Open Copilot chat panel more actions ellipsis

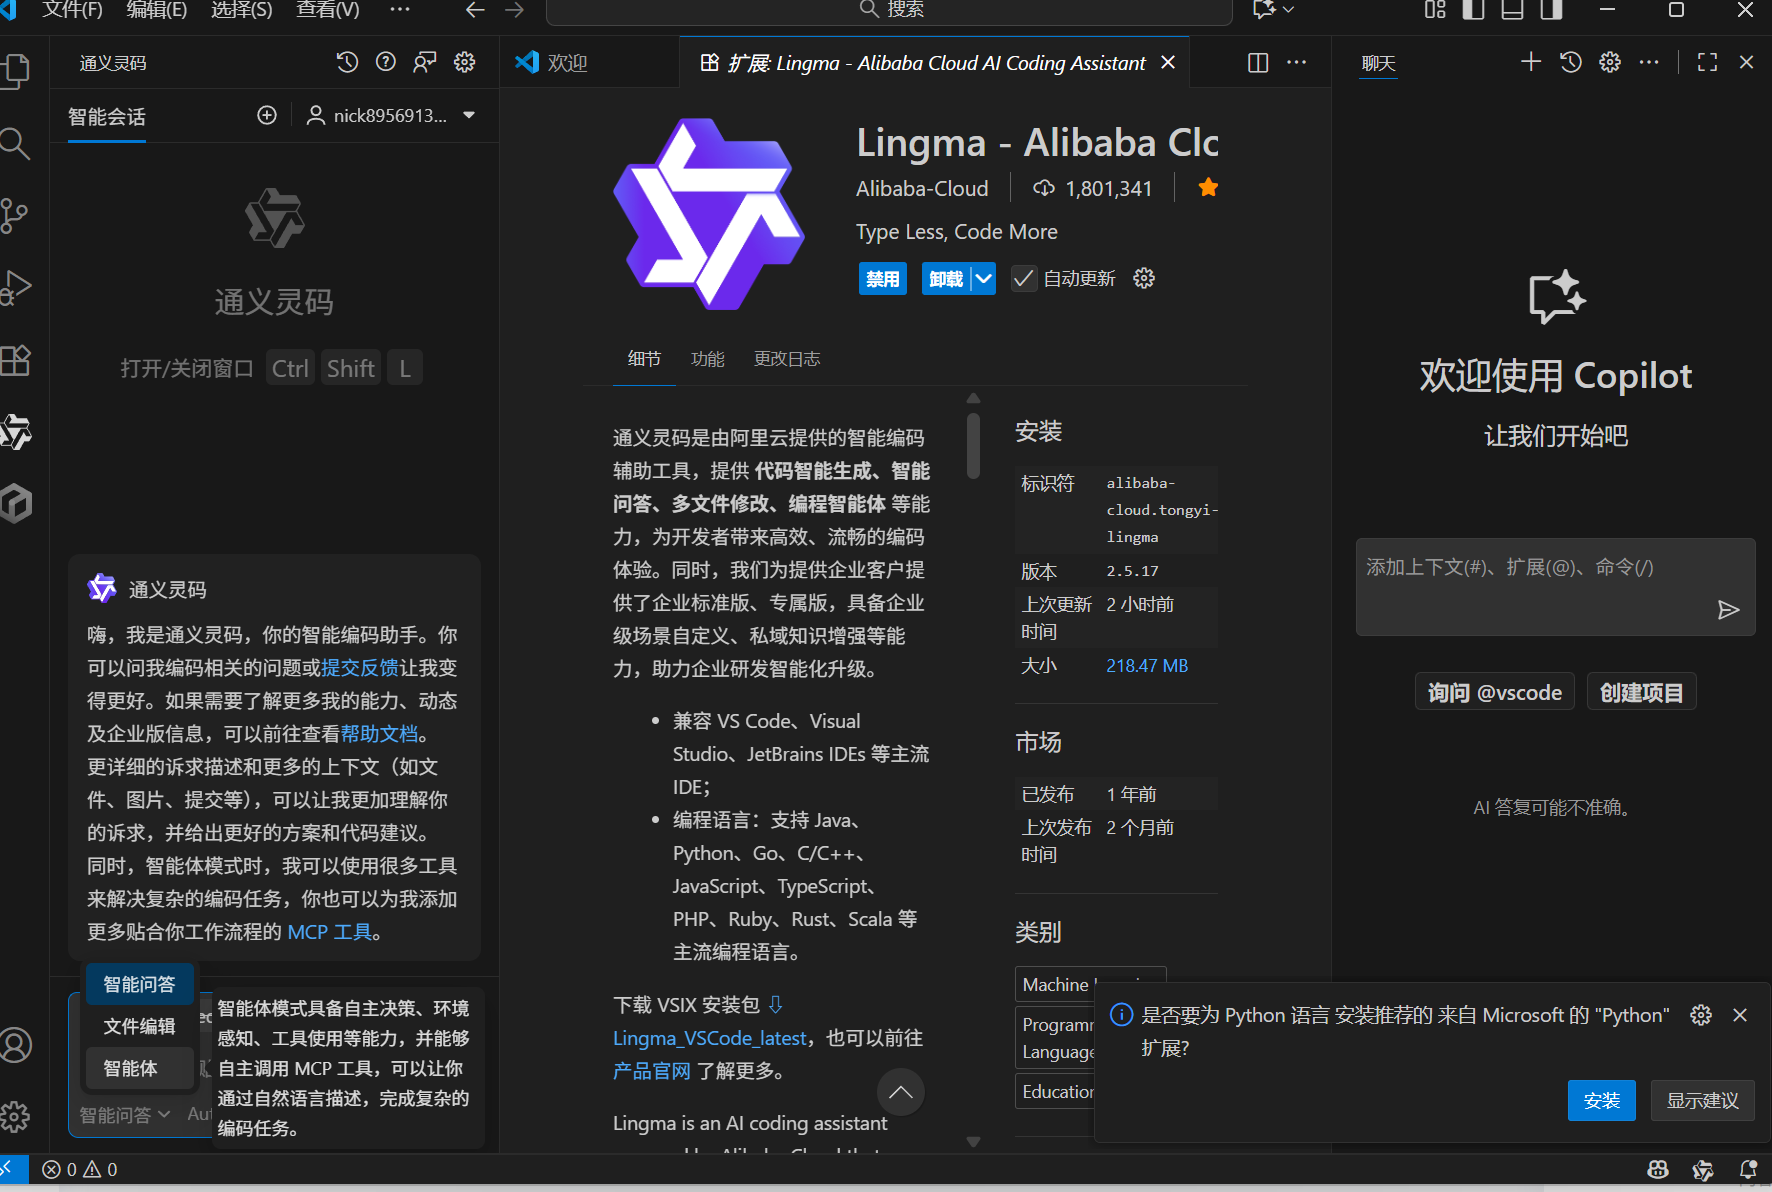pyautogui.click(x=1649, y=62)
